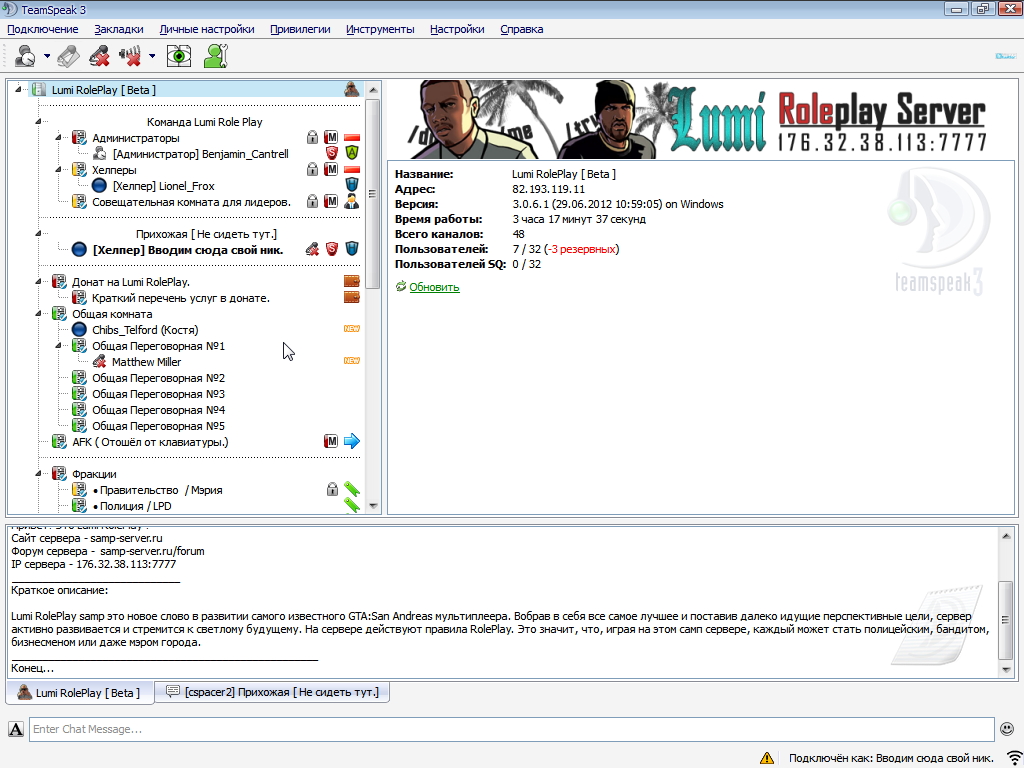Collapse the Донат на Lumi RolePlay channel
1024x768 pixels.
click(x=38, y=281)
